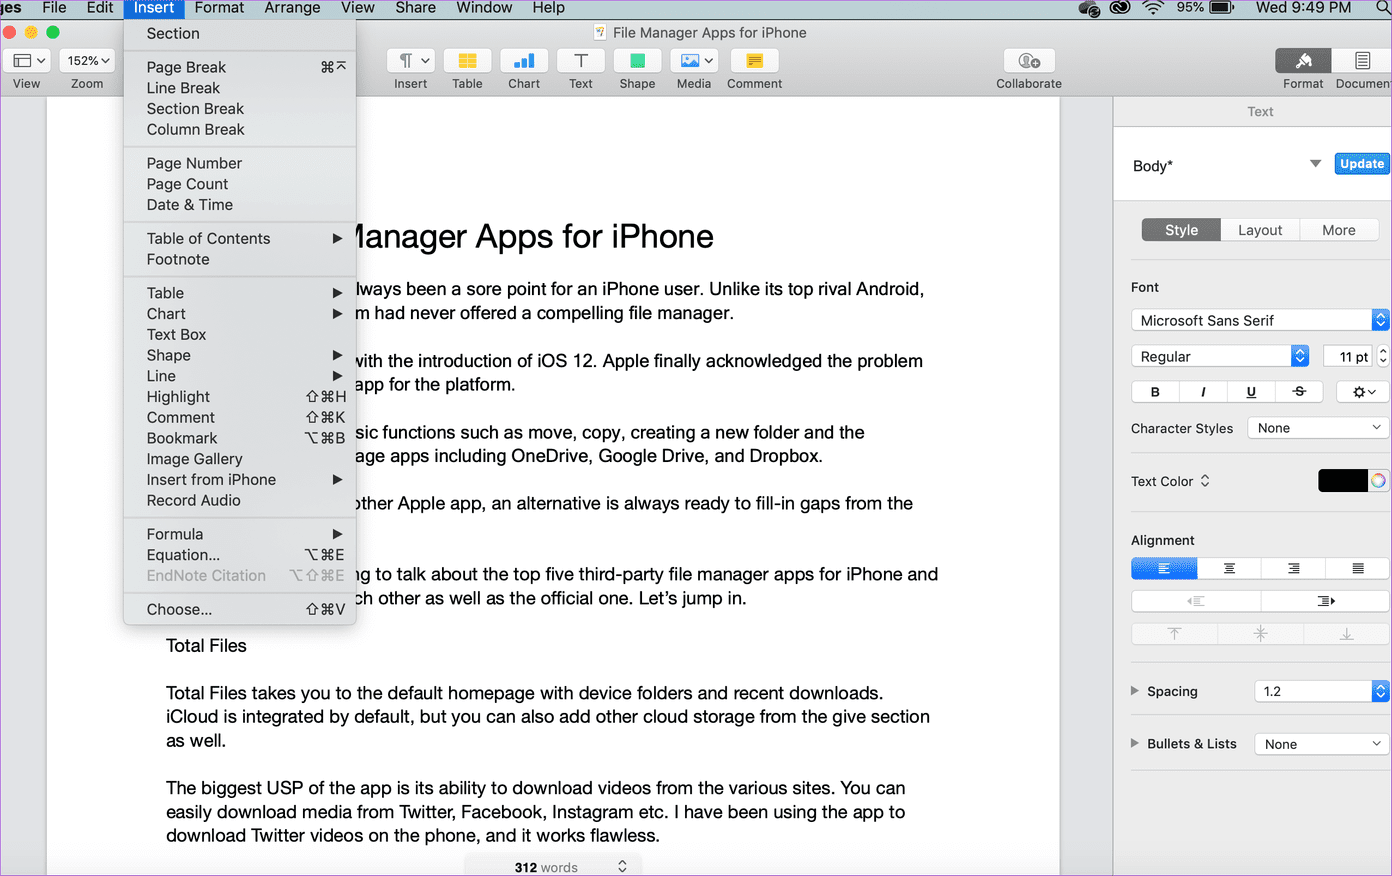Align text to bottom of cell
1392x876 pixels.
[1347, 634]
